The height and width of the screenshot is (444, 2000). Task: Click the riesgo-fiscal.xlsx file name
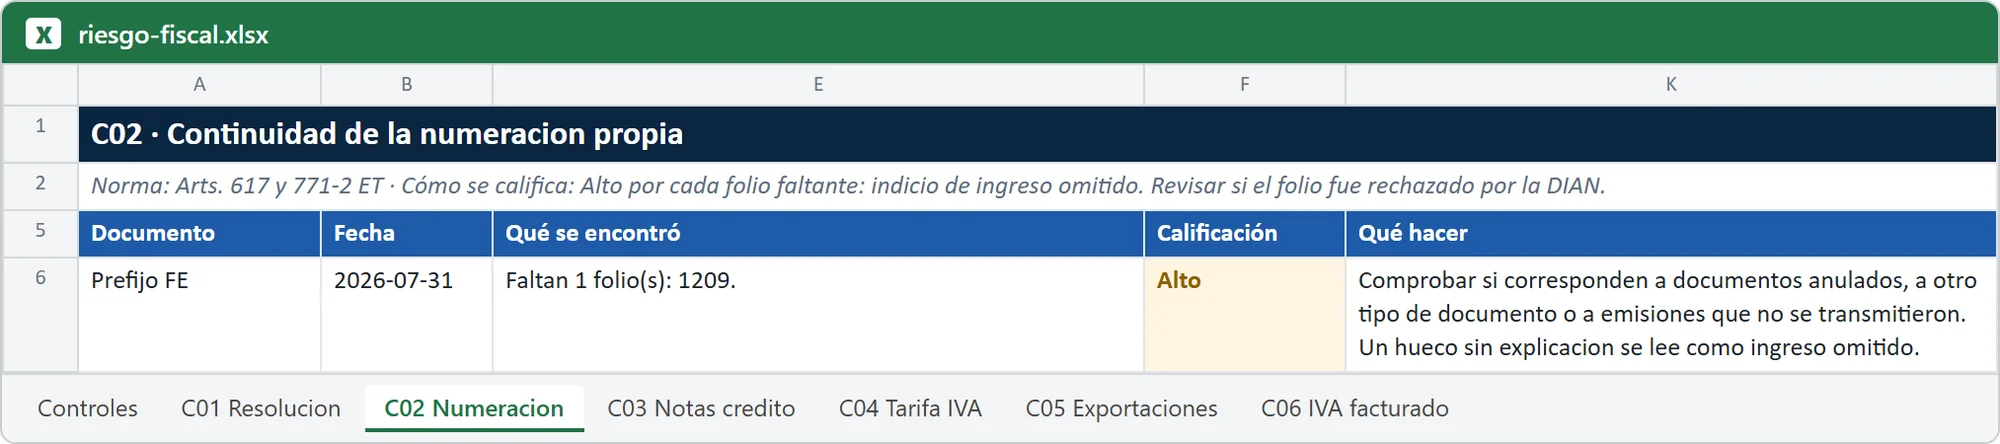click(x=173, y=34)
